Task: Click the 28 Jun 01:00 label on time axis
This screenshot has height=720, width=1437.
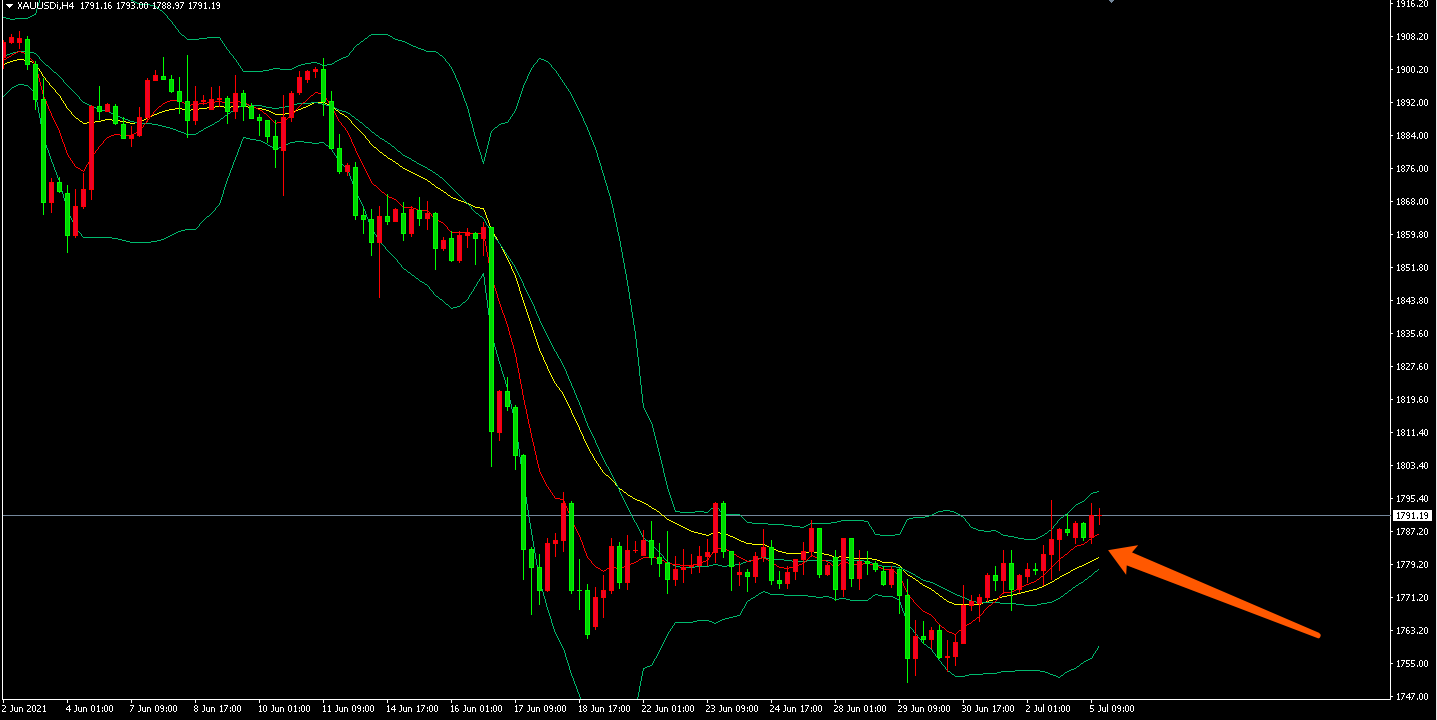Action: [x=860, y=709]
